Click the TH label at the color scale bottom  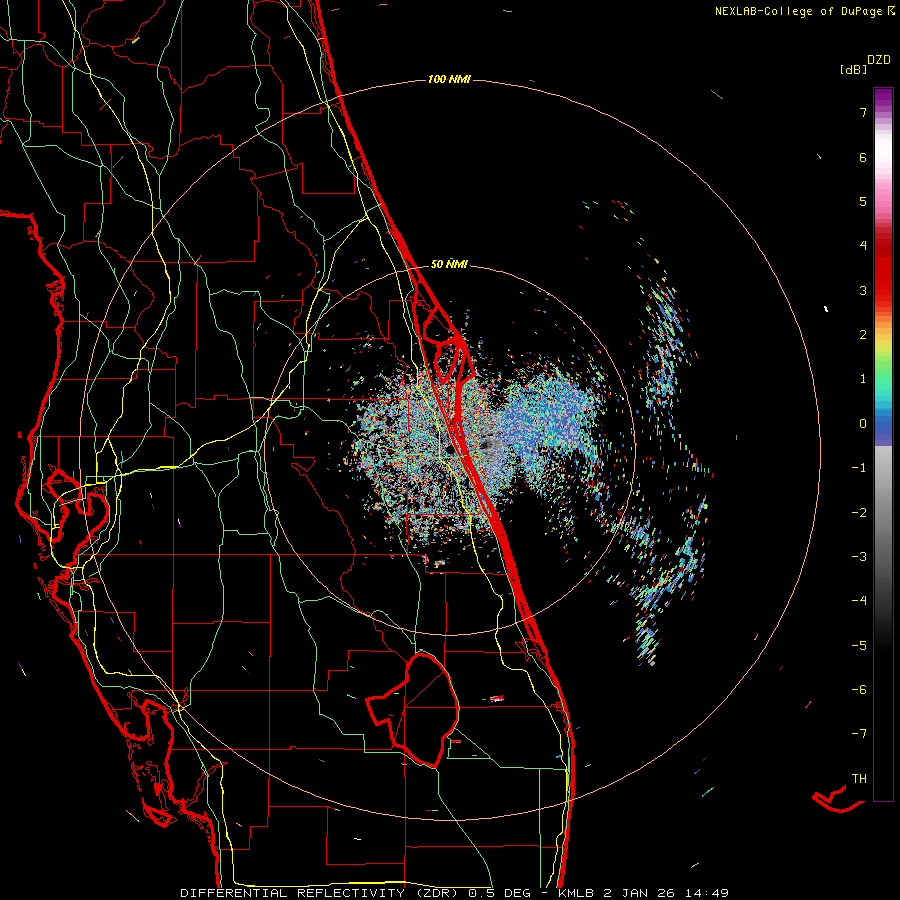(x=859, y=778)
